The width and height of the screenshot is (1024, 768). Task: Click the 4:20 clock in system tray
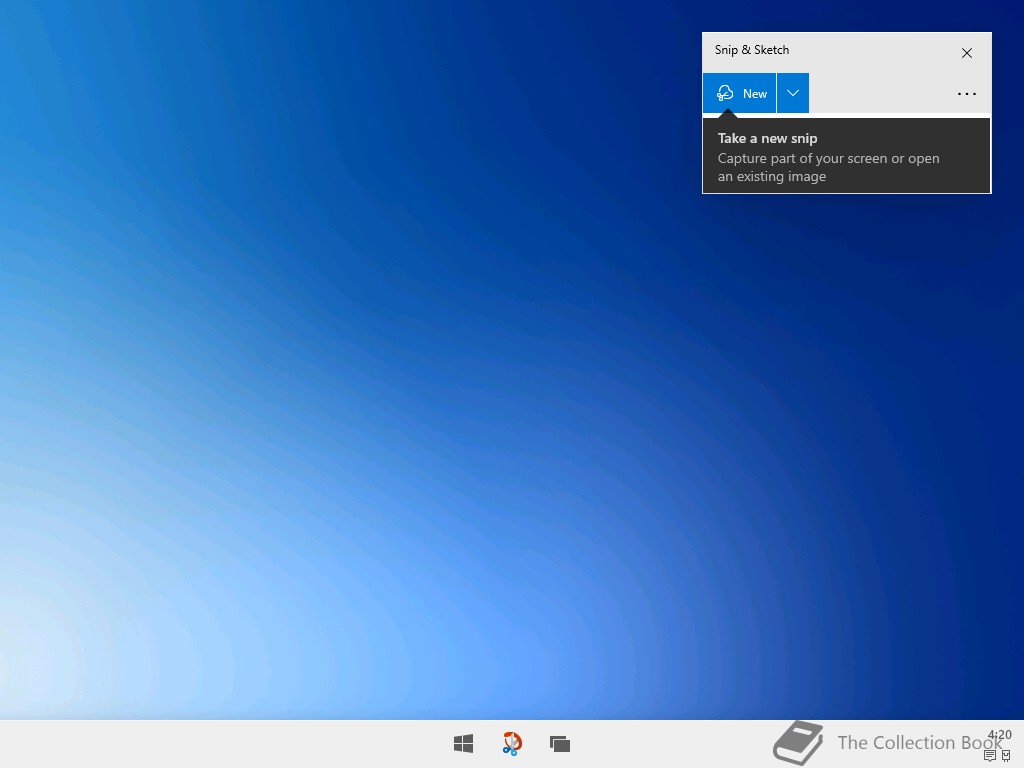point(999,735)
